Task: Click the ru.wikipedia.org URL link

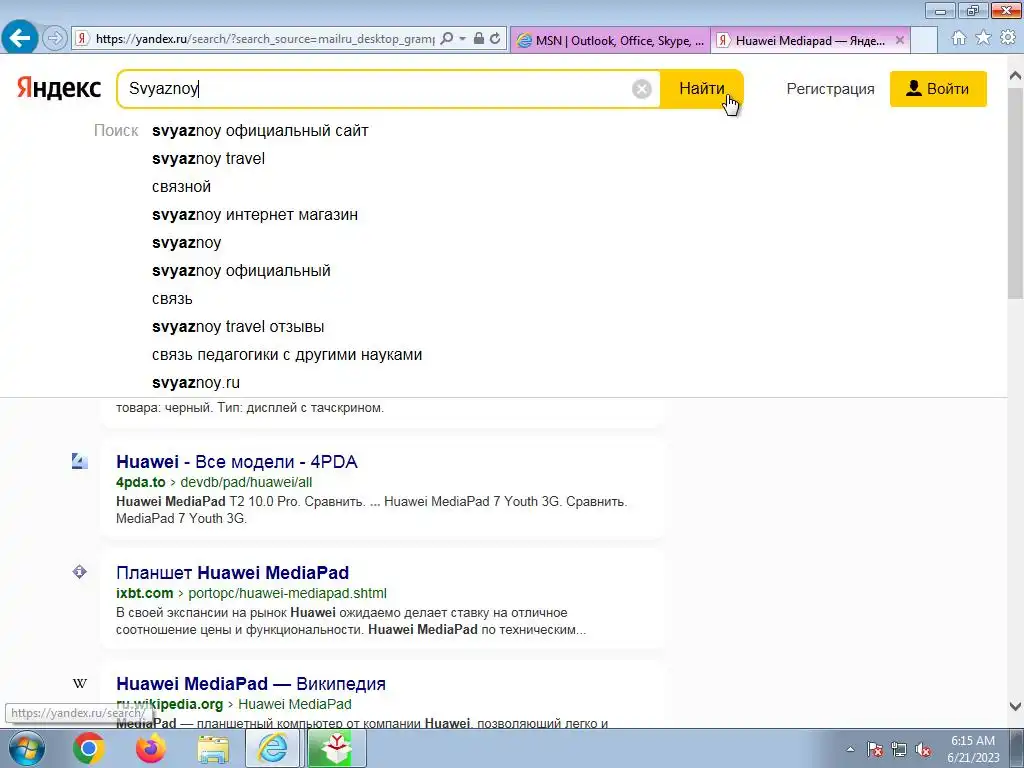Action: click(x=170, y=705)
